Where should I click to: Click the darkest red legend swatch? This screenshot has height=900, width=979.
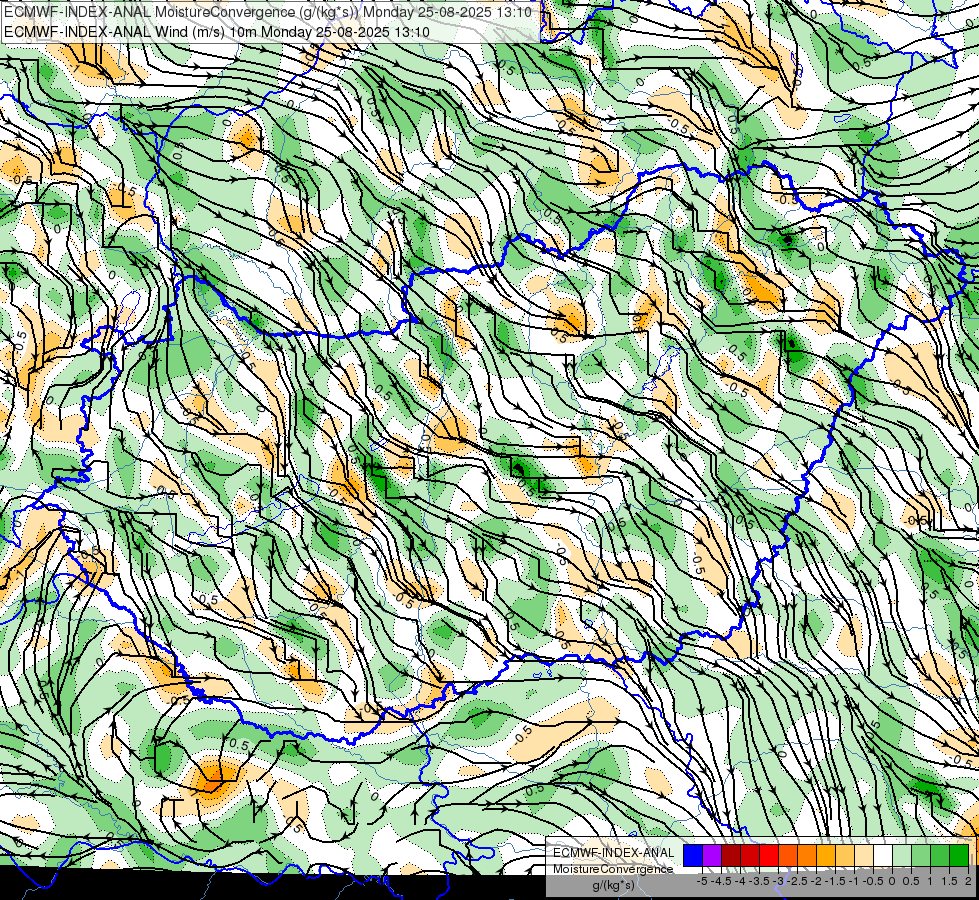[x=731, y=855]
